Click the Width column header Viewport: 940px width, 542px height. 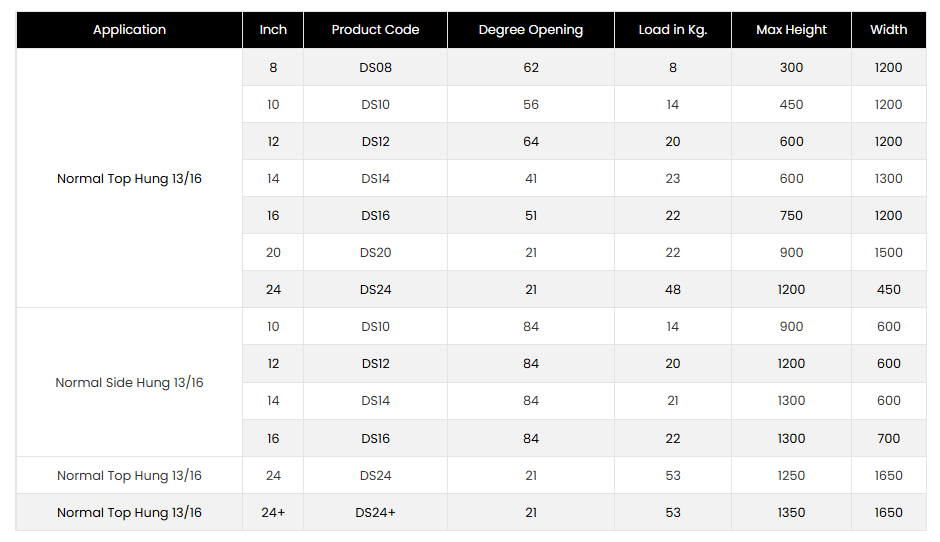tap(888, 30)
